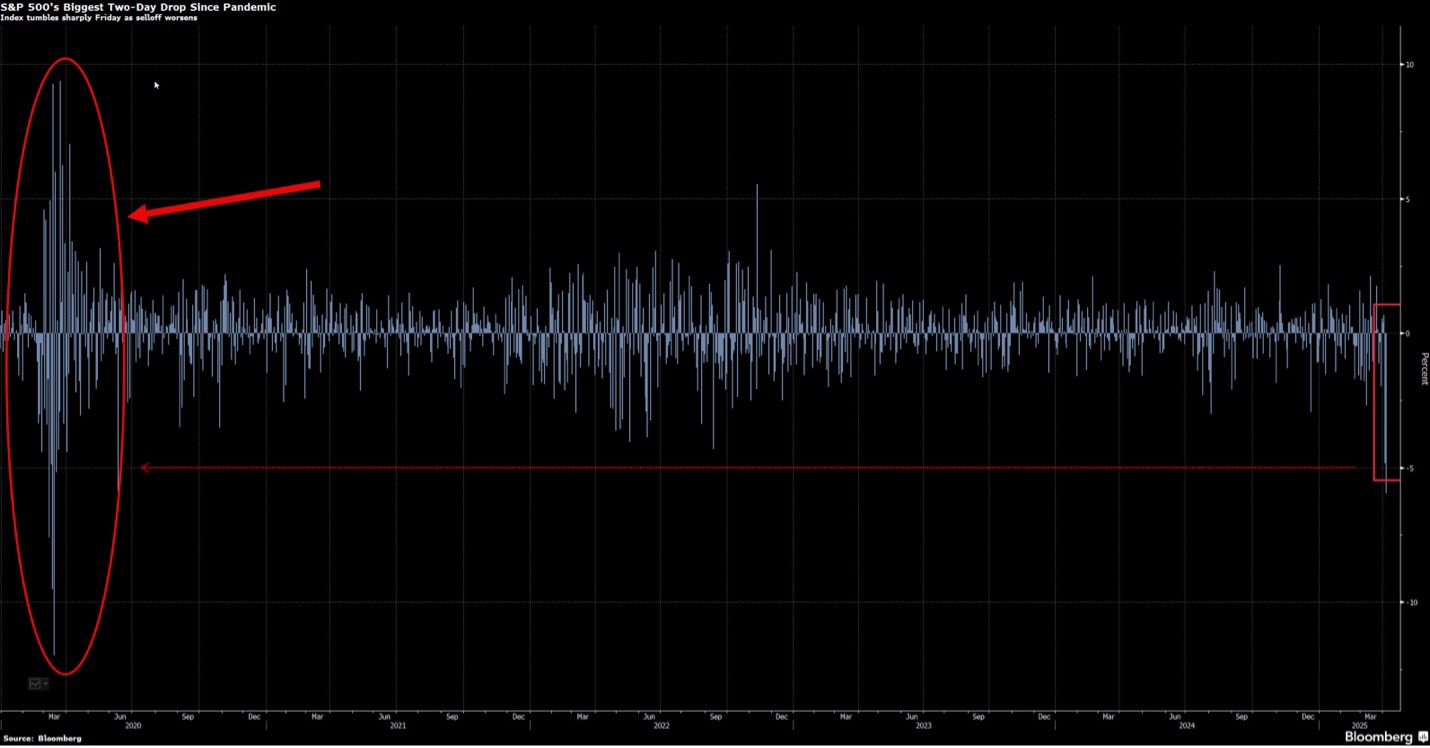1430x748 pixels.
Task: Click the 5 value on the y-axis
Action: coord(1407,199)
